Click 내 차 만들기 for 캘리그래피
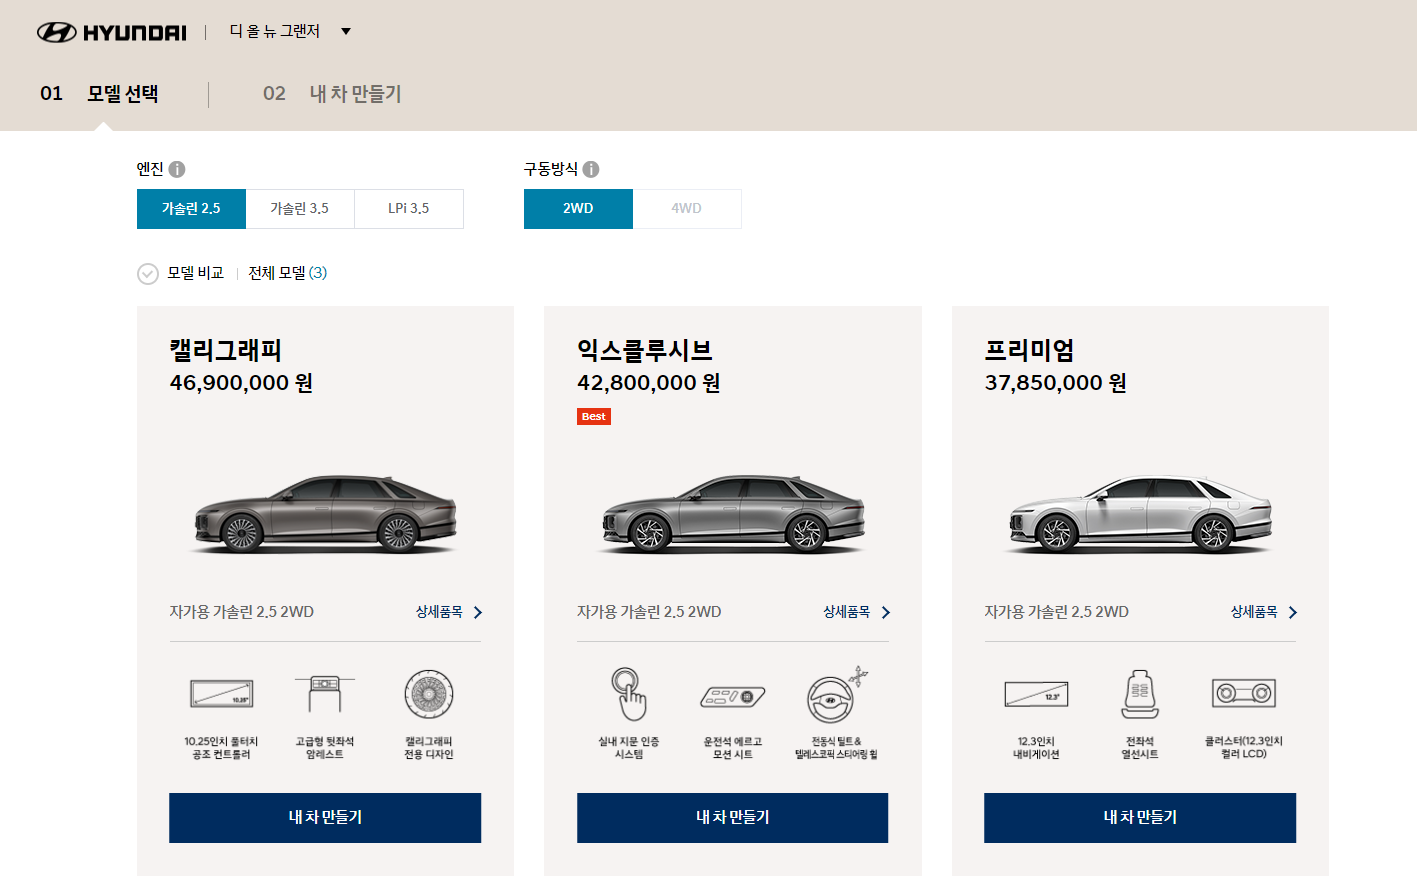 (x=325, y=818)
